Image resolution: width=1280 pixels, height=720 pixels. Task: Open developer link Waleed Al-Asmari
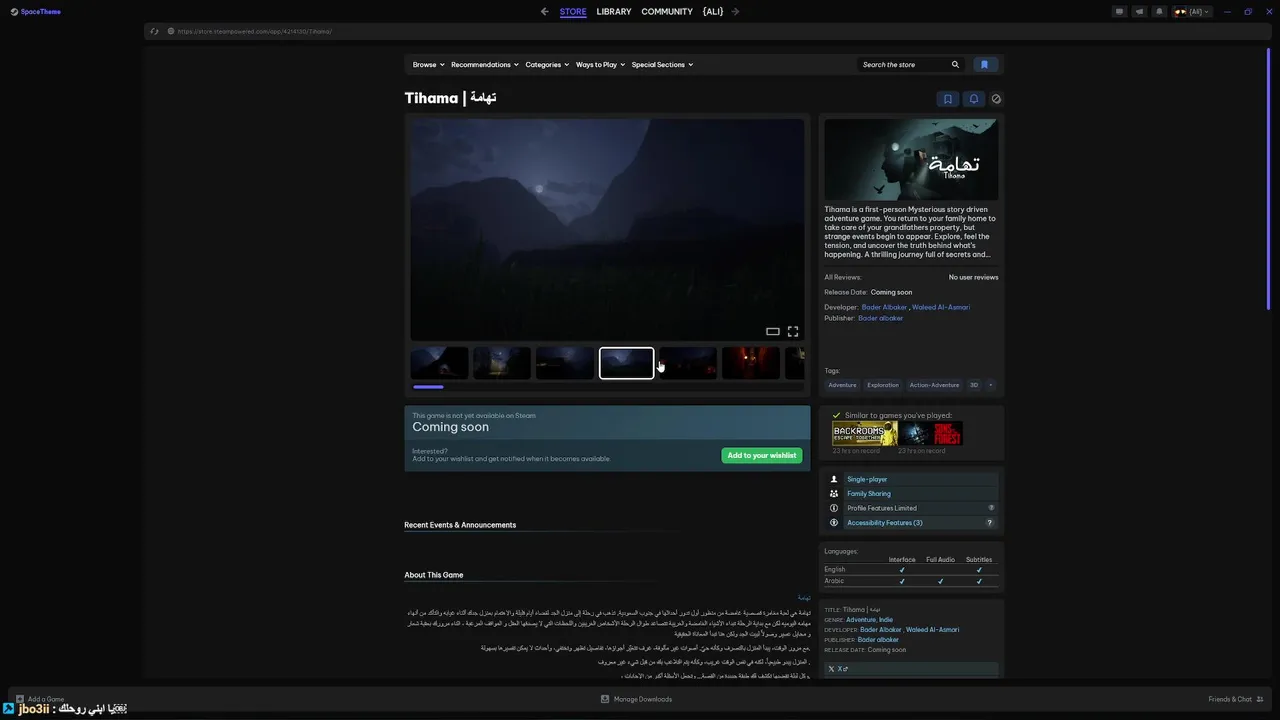click(x=941, y=307)
